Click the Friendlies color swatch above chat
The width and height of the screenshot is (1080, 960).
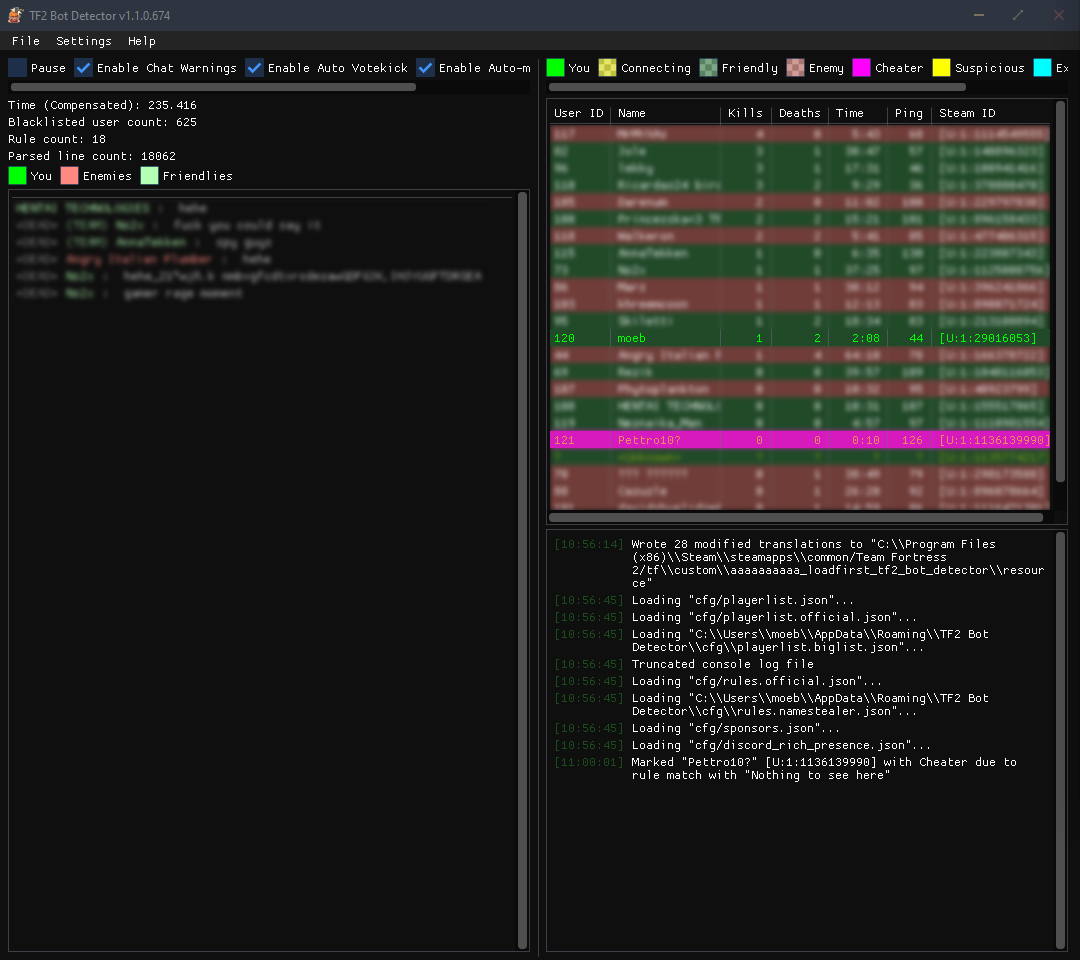tap(149, 176)
